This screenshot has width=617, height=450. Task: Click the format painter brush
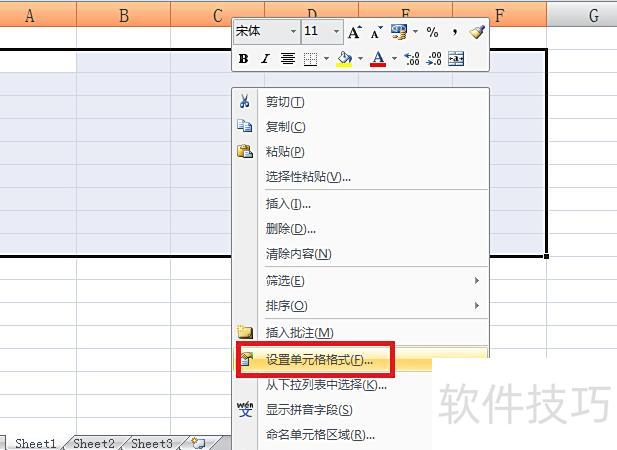477,32
